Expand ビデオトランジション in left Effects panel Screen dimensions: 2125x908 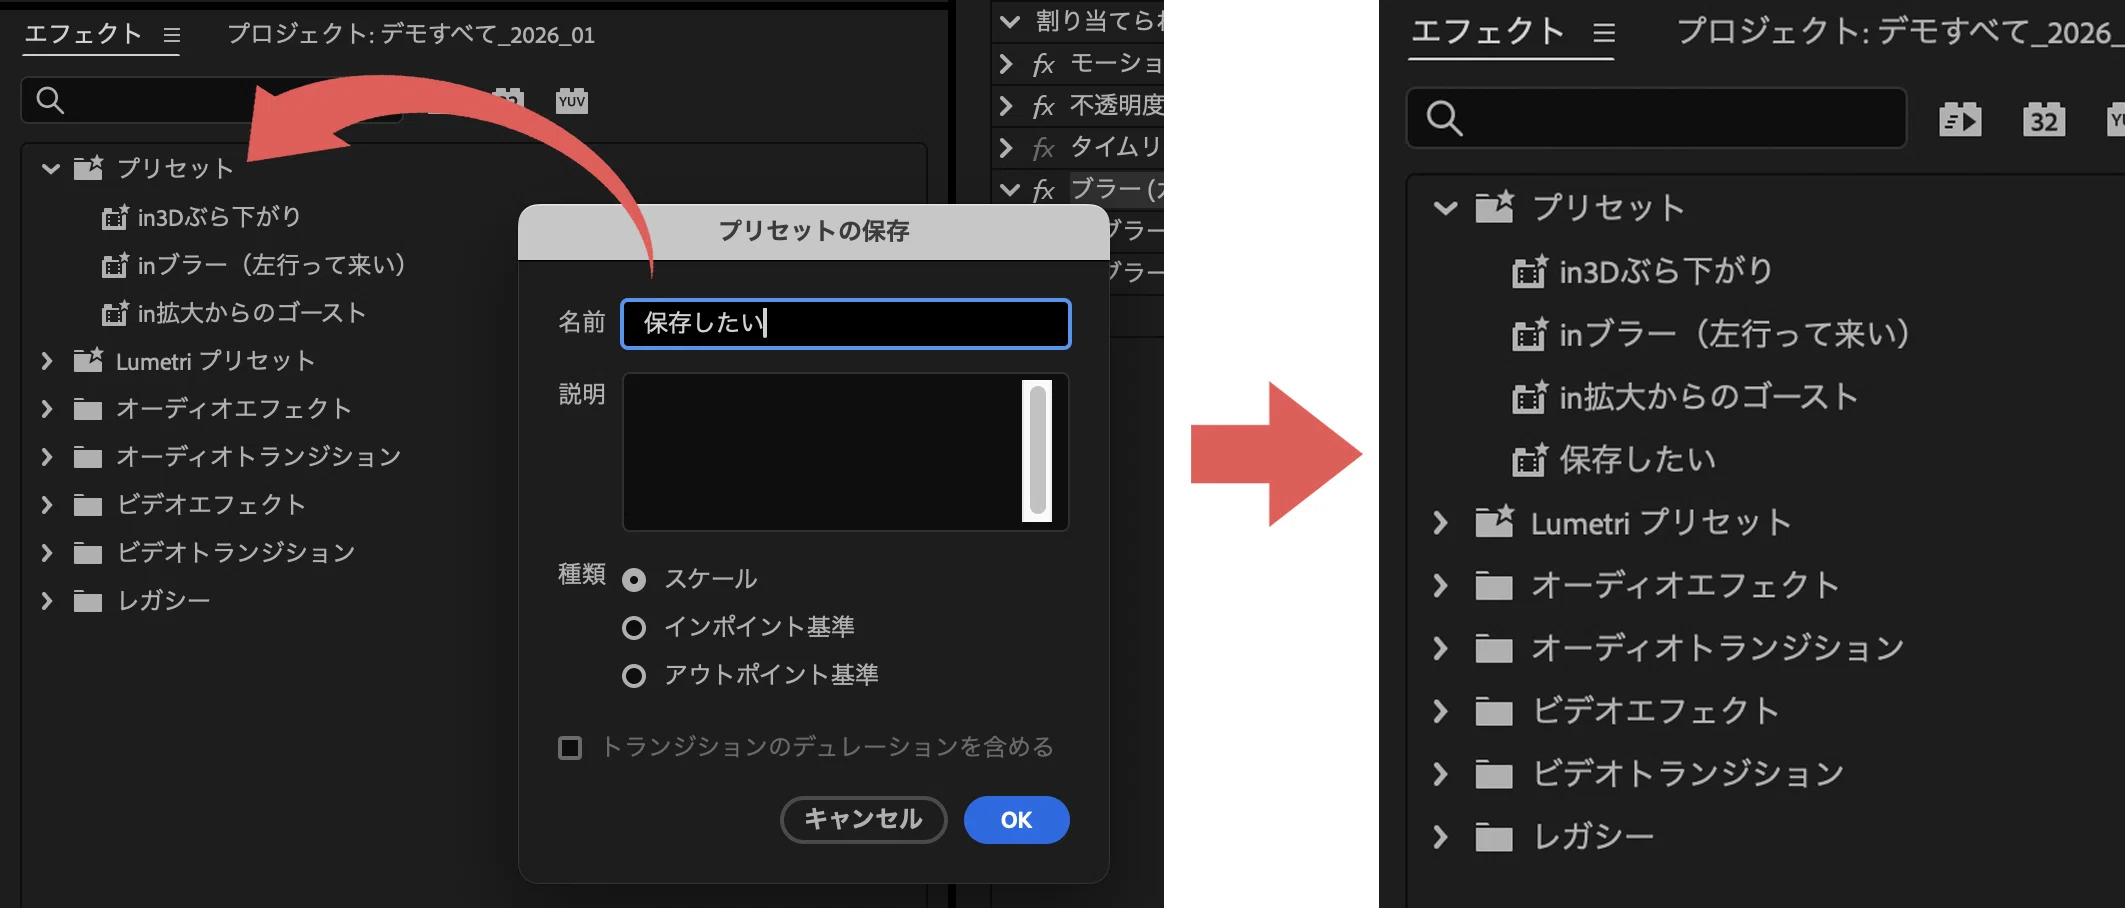[46, 553]
